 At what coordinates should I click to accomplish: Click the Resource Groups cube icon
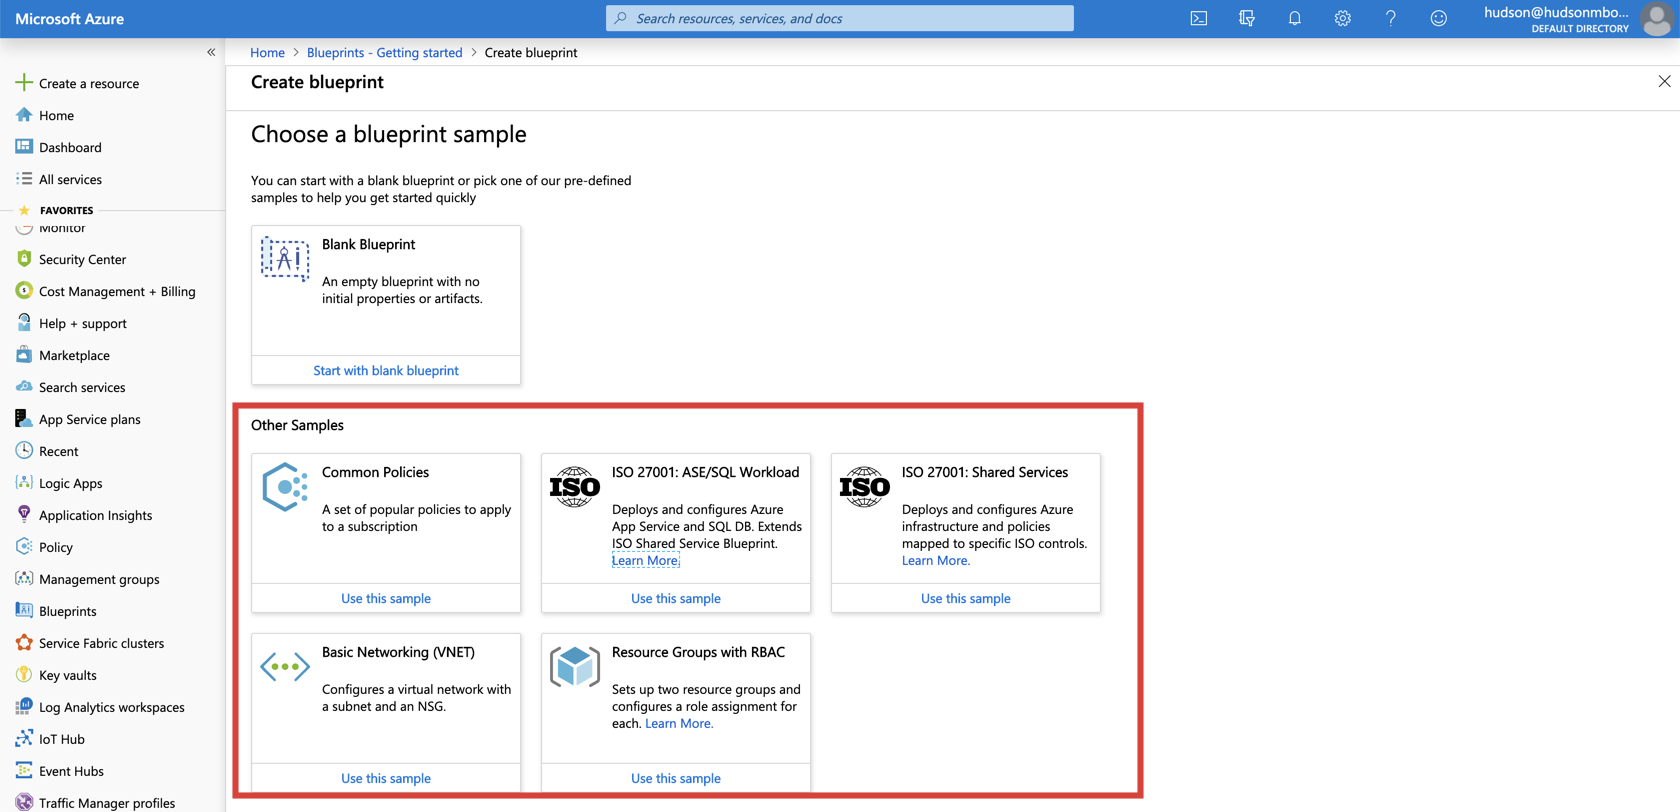575,667
